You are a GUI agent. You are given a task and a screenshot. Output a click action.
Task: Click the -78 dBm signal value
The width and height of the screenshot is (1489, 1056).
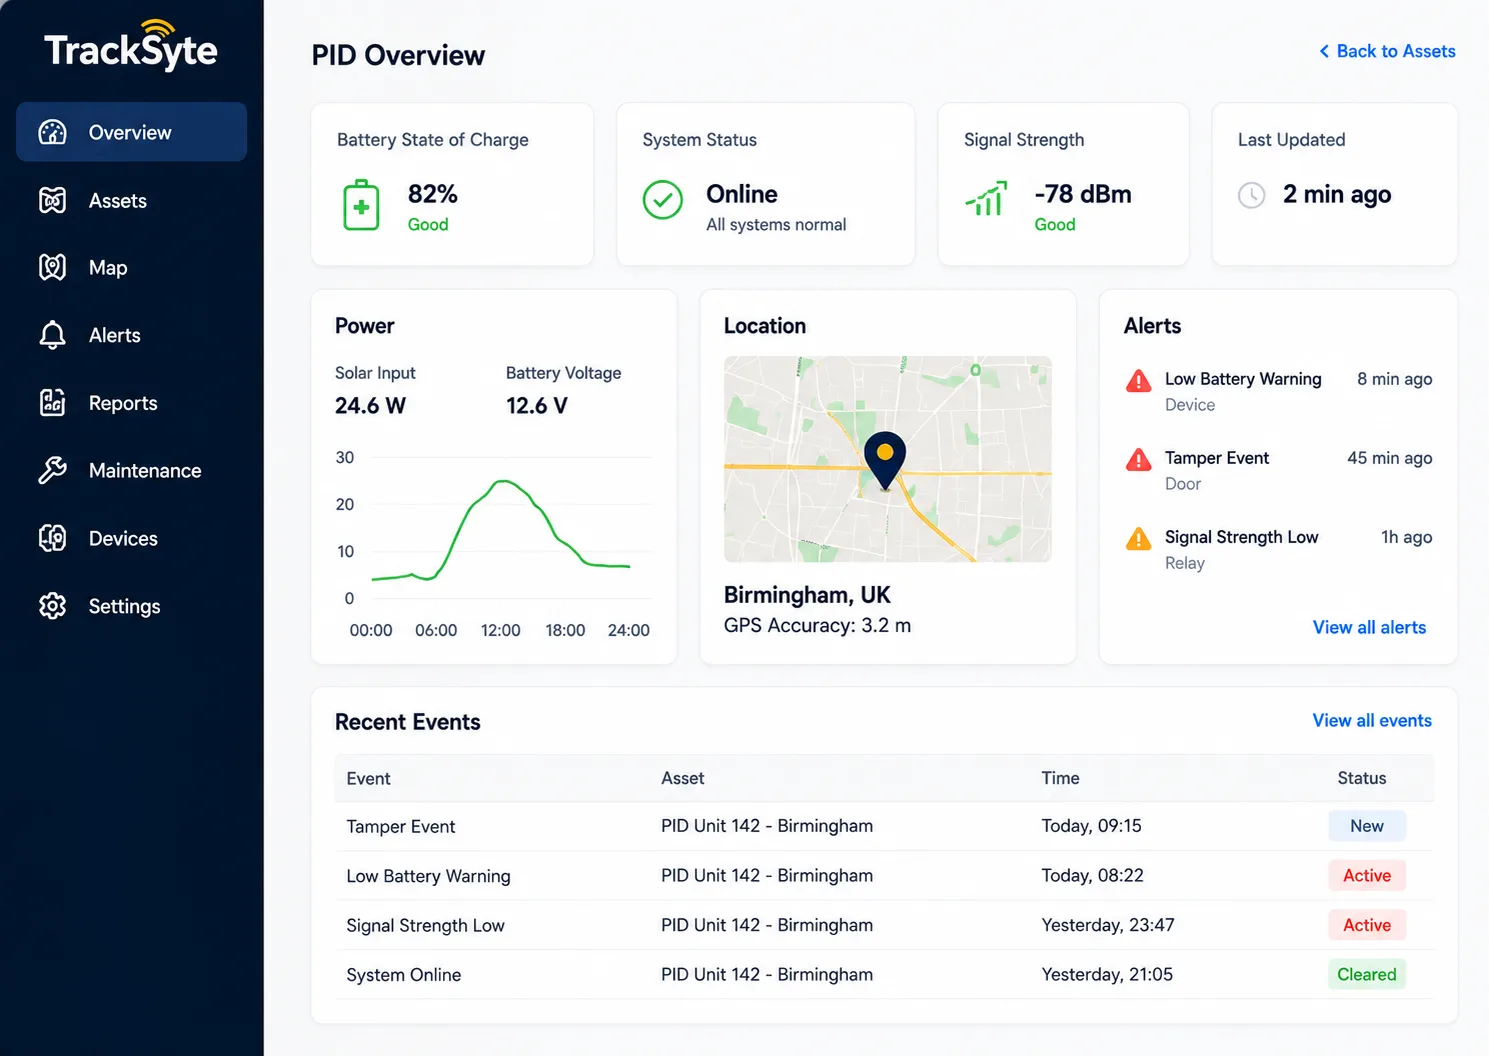[1083, 194]
